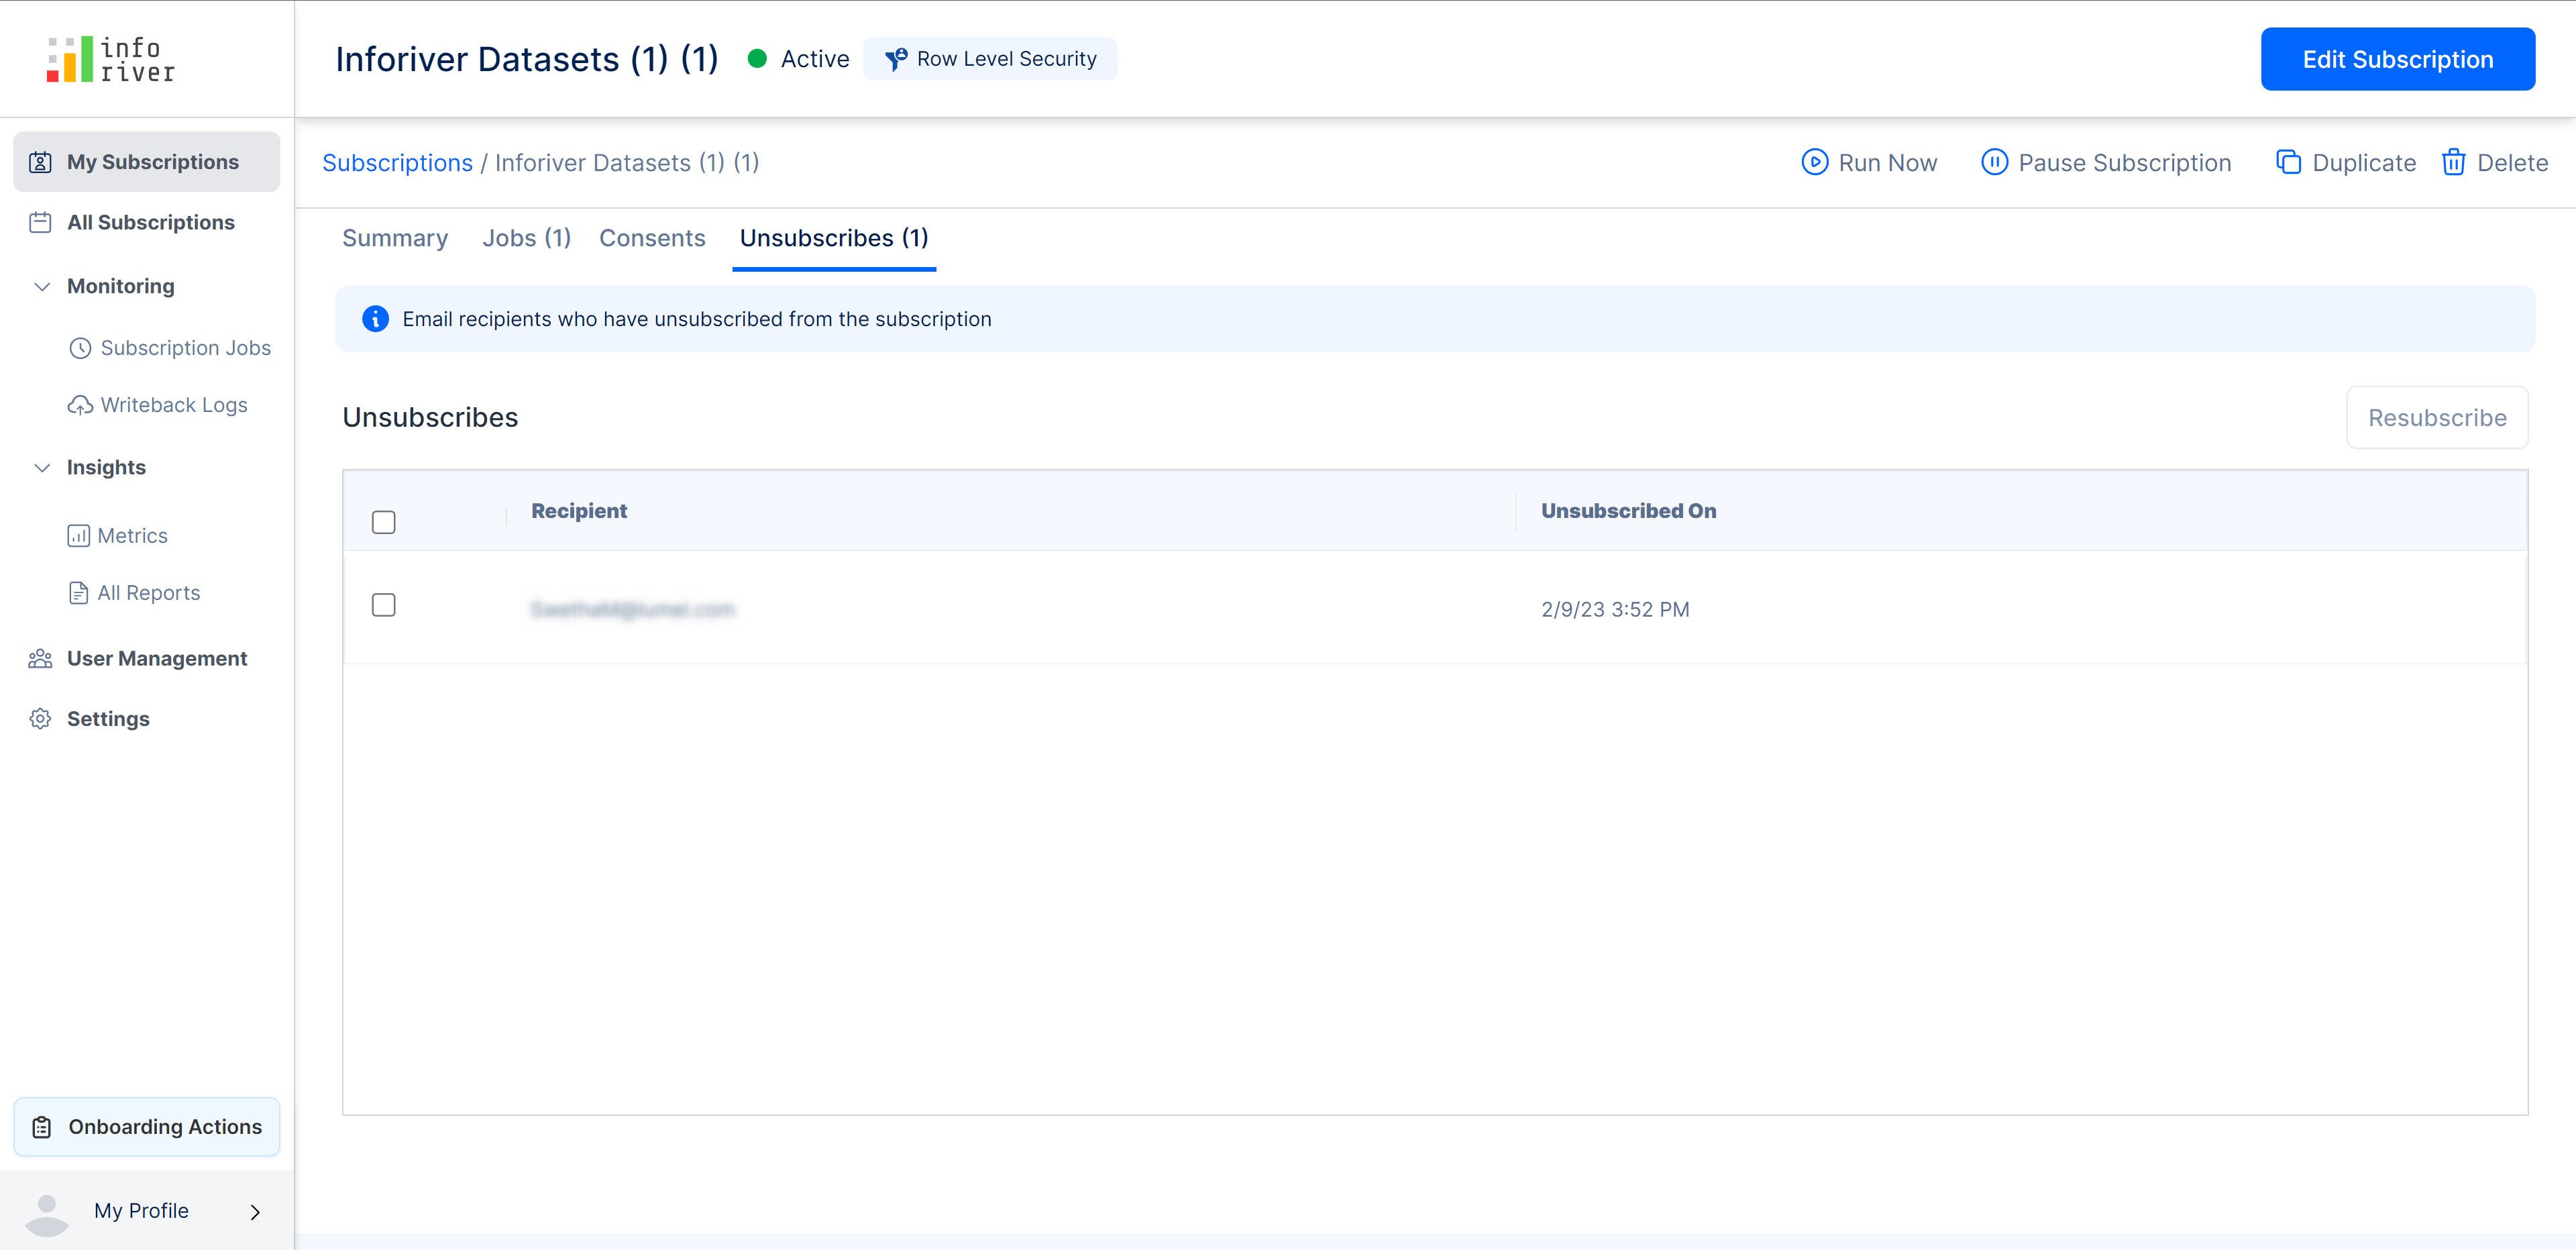This screenshot has height=1250, width=2576.
Task: Collapse the Monitoring section chevron
Action: pos(42,286)
